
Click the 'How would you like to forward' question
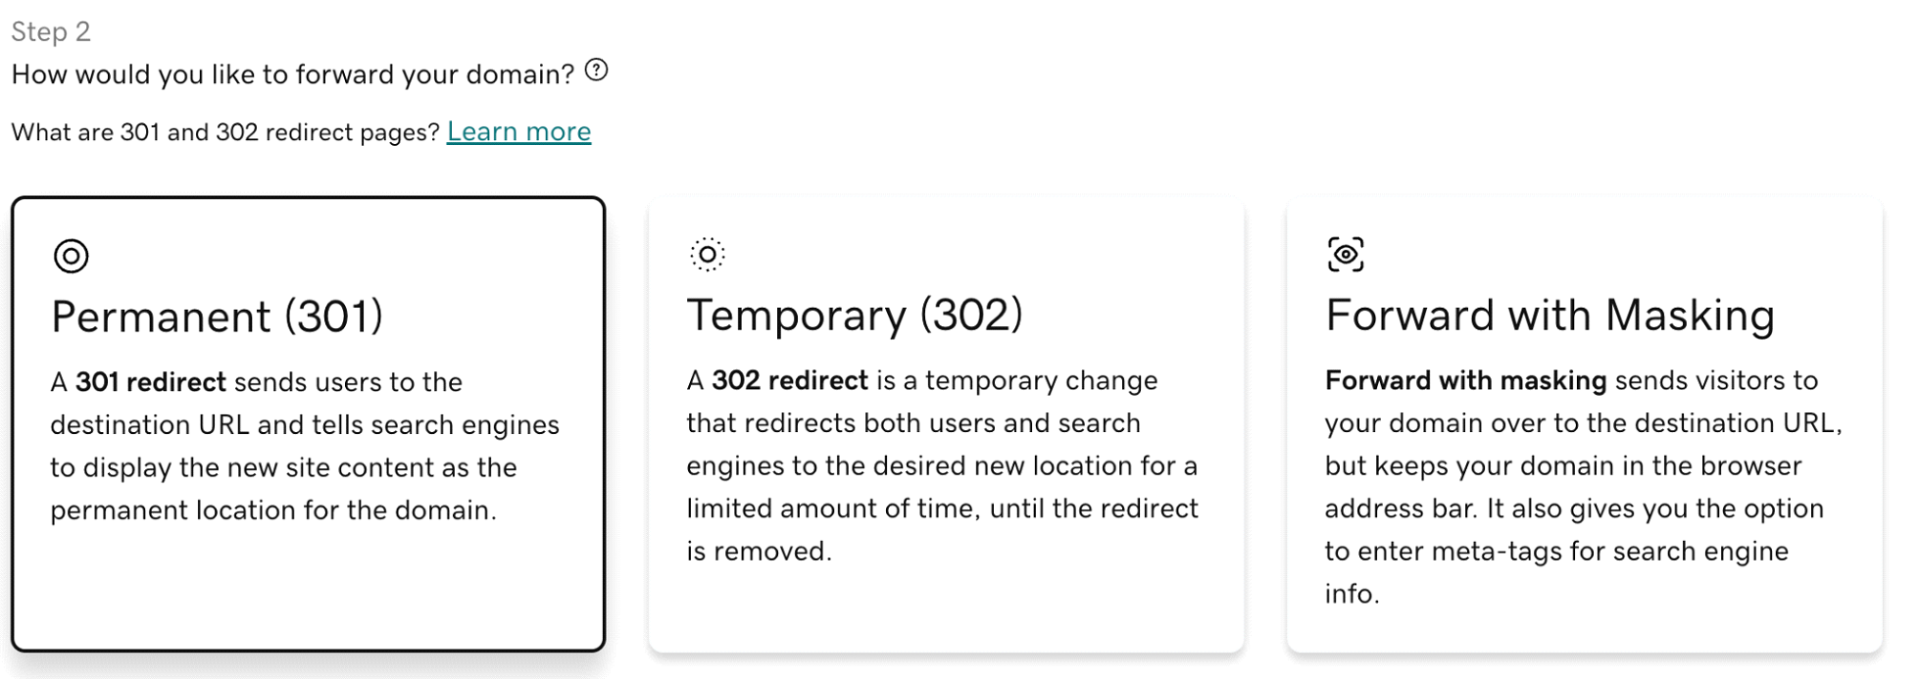coord(293,74)
